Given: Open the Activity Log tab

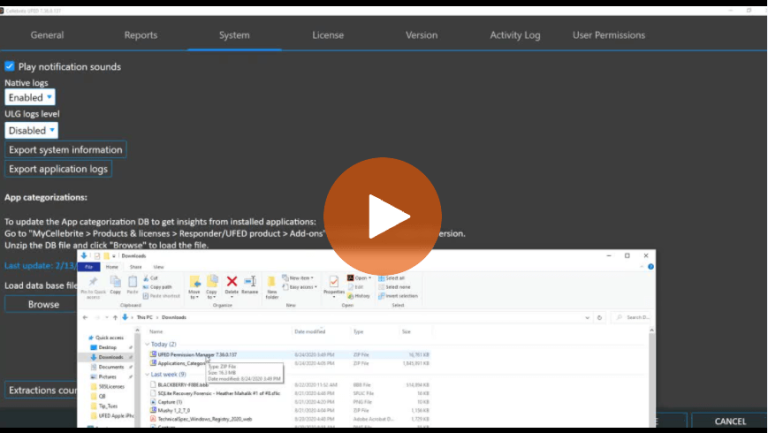Looking at the screenshot, I should (x=515, y=35).
